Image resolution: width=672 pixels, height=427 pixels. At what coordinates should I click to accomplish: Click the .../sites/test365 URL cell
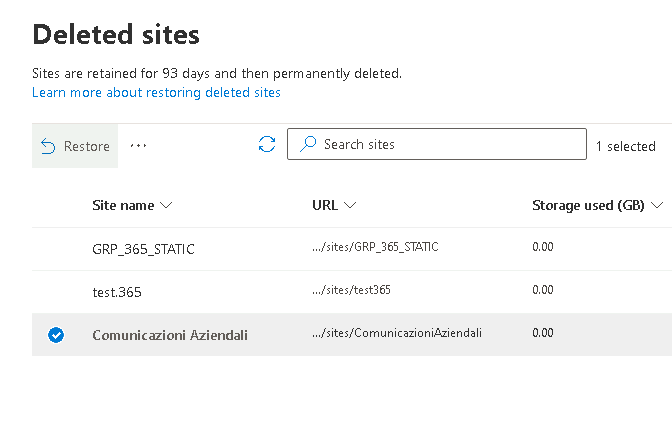click(x=351, y=290)
